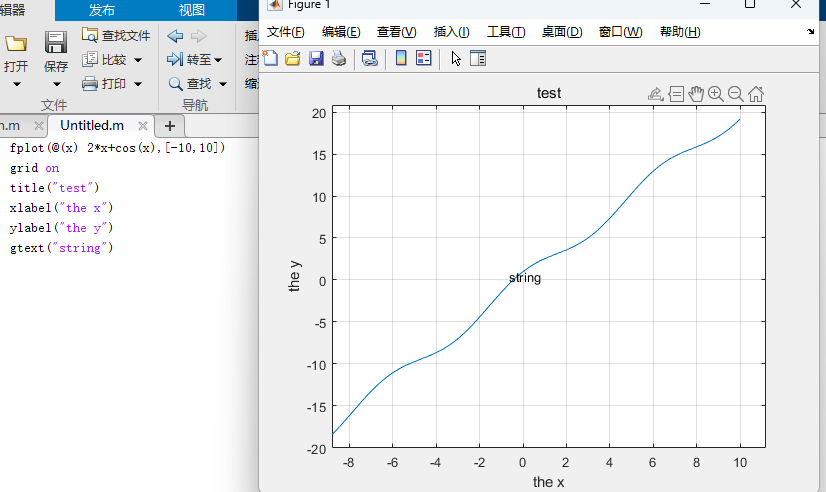This screenshot has height=492, width=826.
Task: Click the 转至 button text
Action: point(199,60)
